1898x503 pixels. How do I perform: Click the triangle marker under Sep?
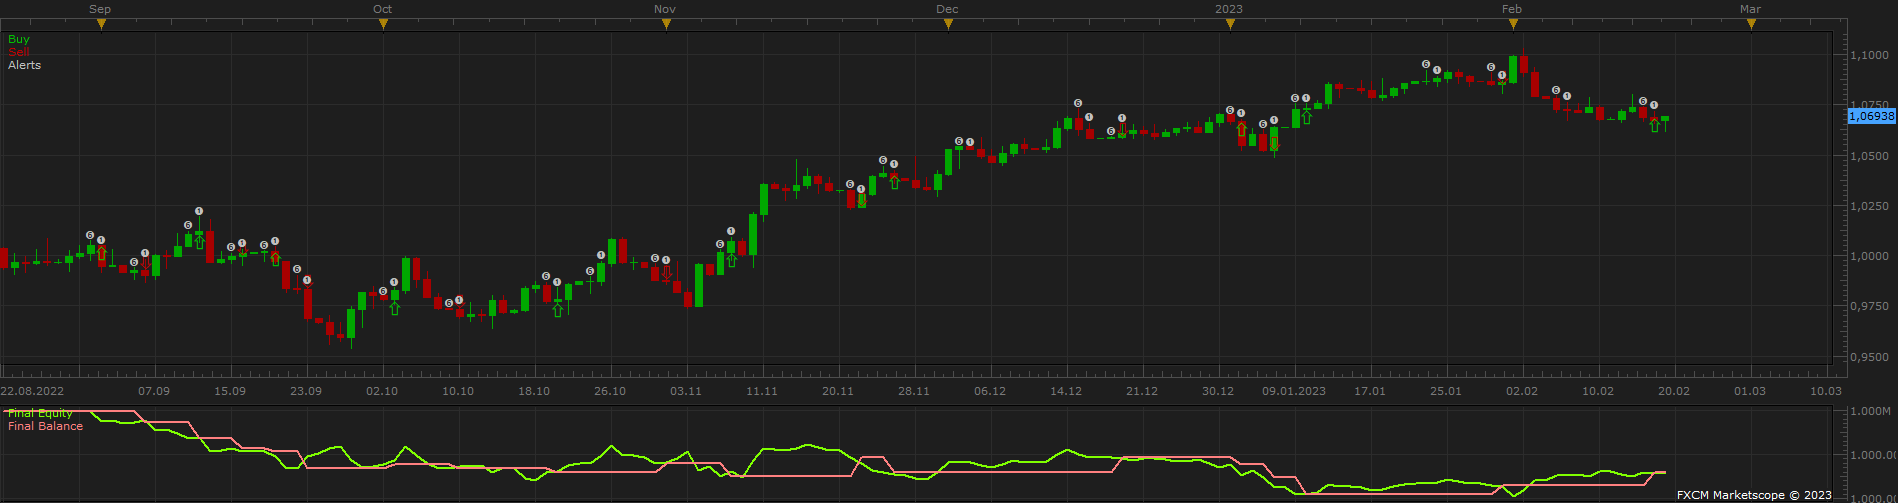101,25
